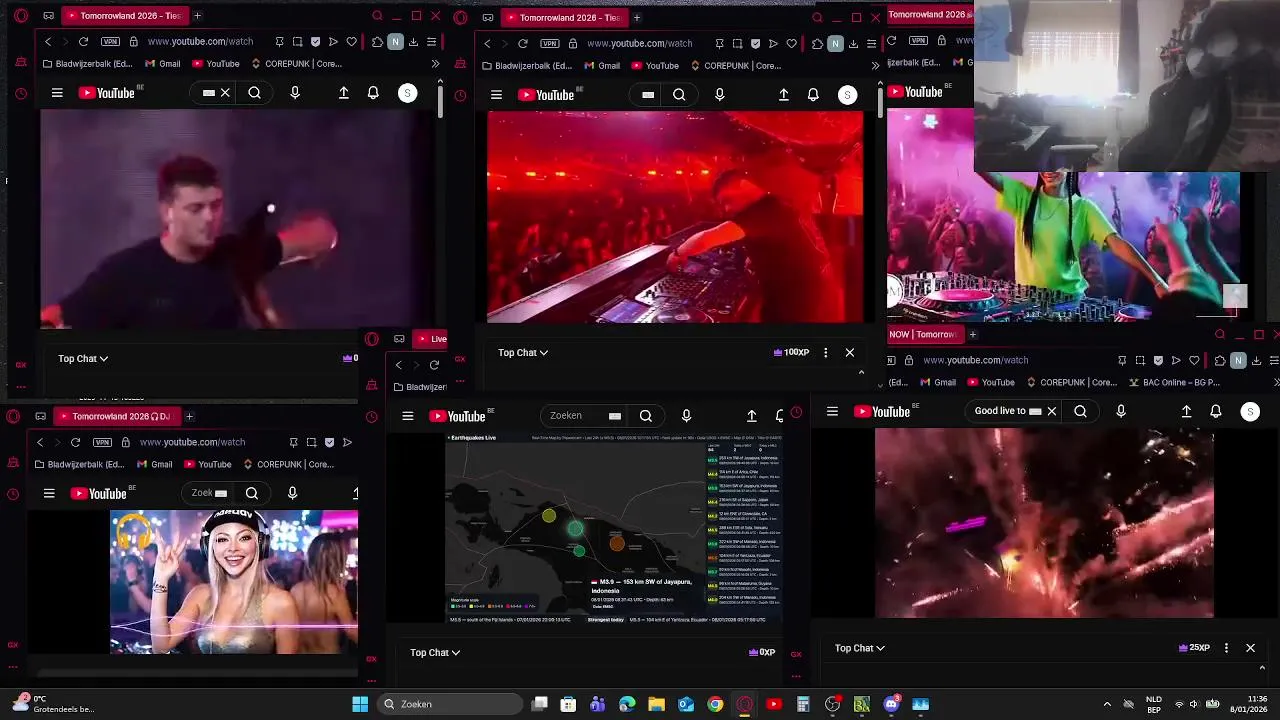Close chat panel beside 100XP

(x=850, y=352)
